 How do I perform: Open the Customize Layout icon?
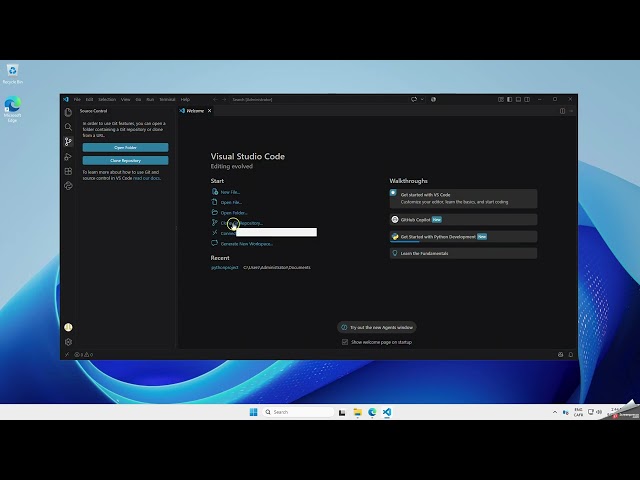[501, 99]
